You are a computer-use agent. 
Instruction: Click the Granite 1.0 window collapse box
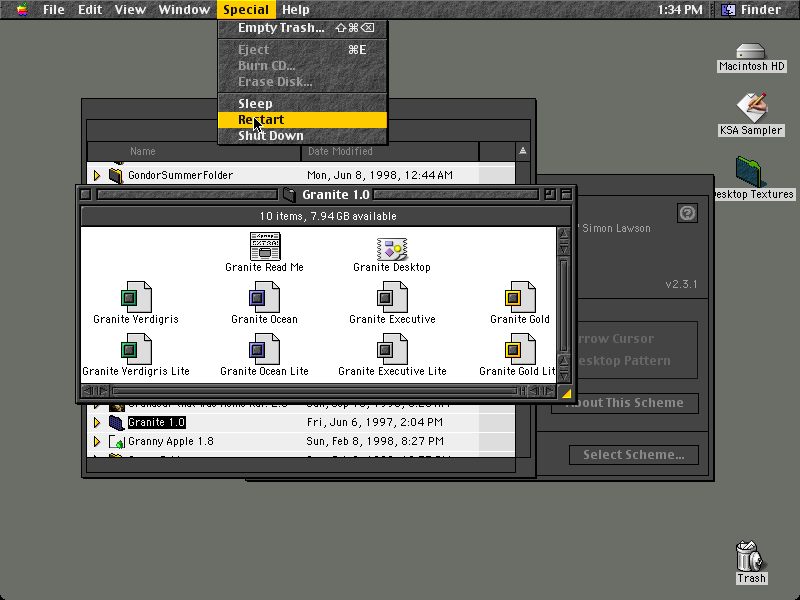click(566, 194)
